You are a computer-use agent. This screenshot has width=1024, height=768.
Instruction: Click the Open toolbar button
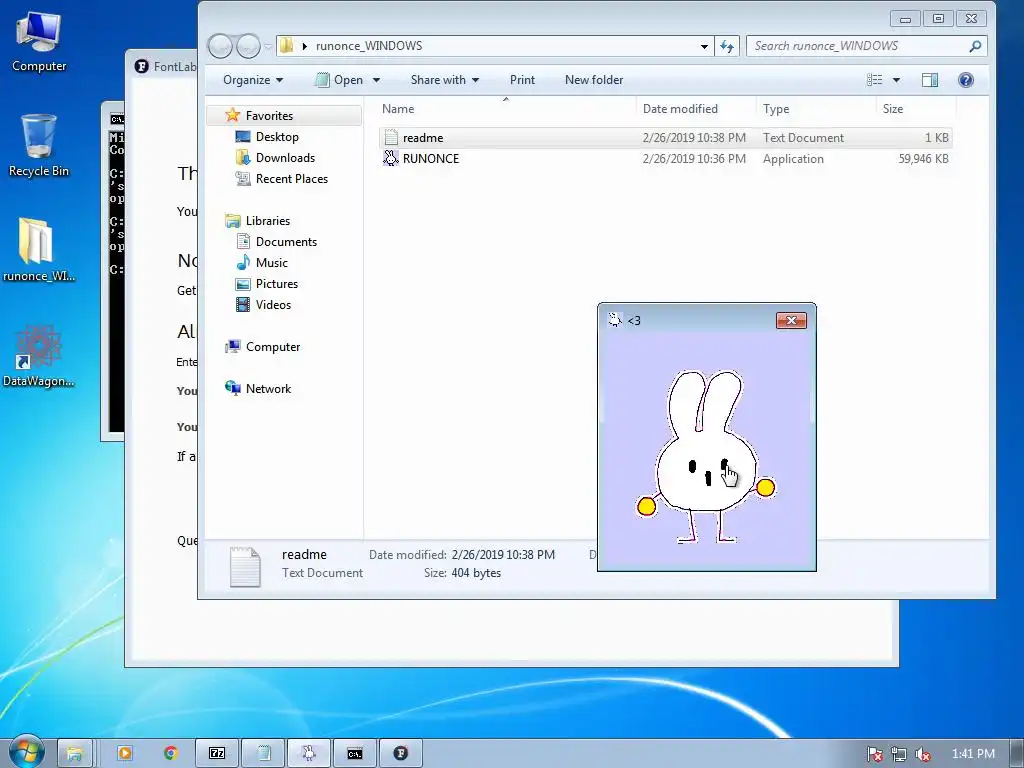tap(340, 80)
